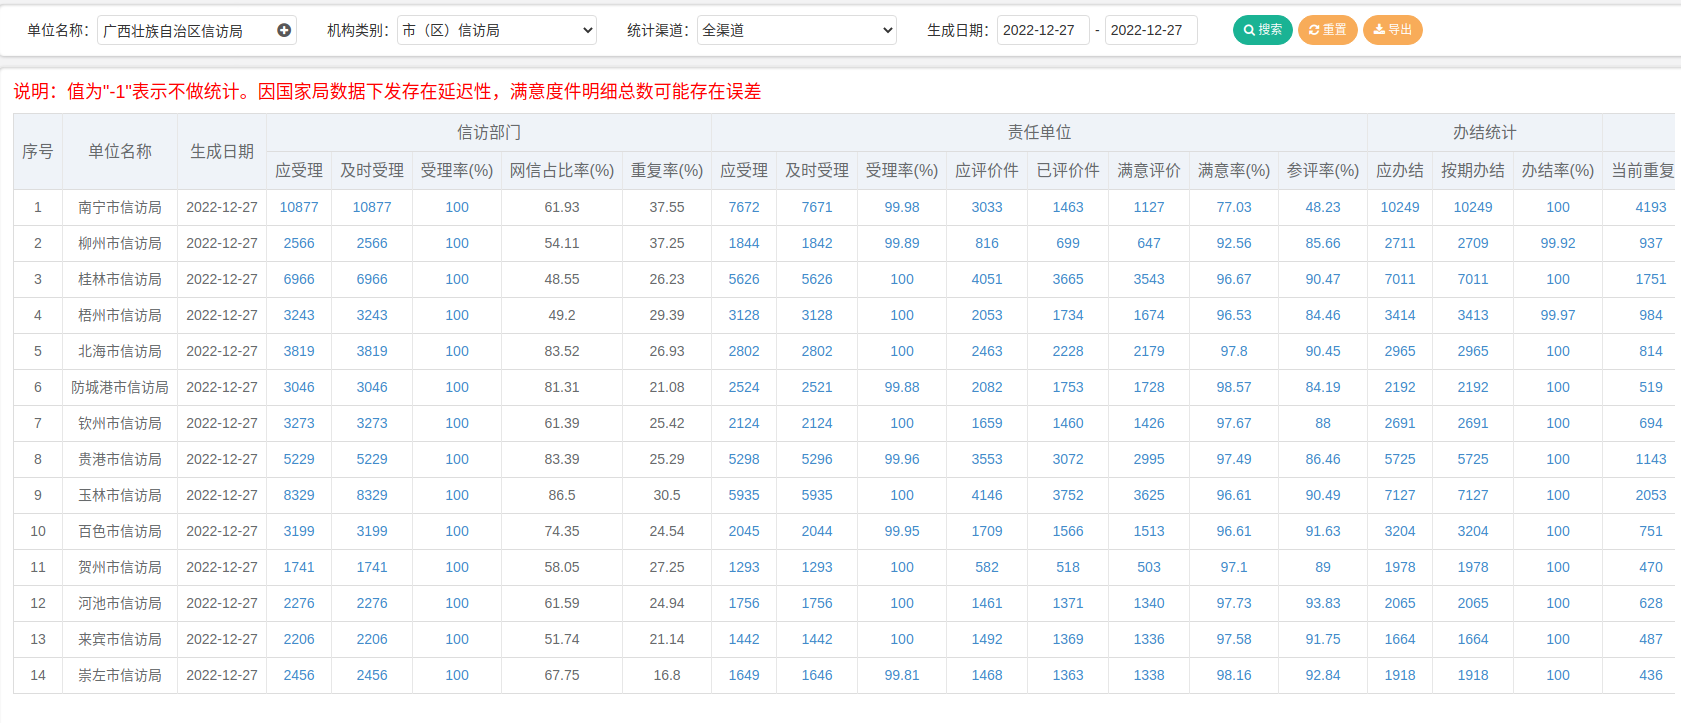Click 5296 in 贵港市信访局 row
The width and height of the screenshot is (1681, 723).
click(x=817, y=459)
